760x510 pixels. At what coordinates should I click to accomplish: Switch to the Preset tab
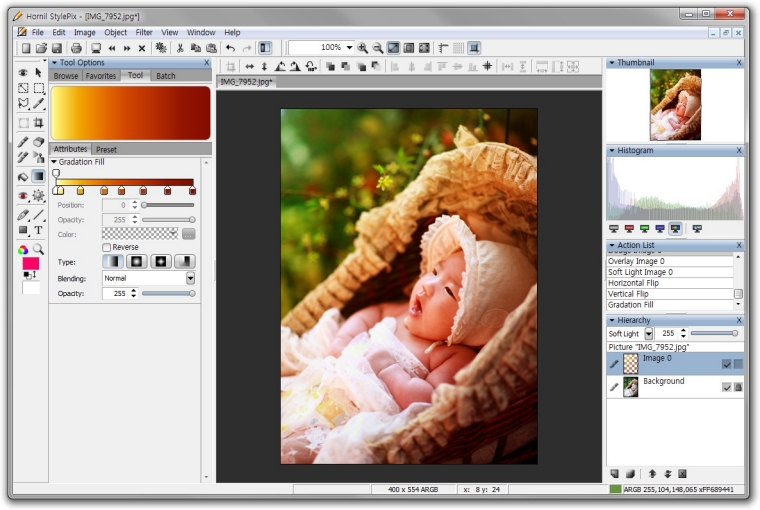(106, 149)
